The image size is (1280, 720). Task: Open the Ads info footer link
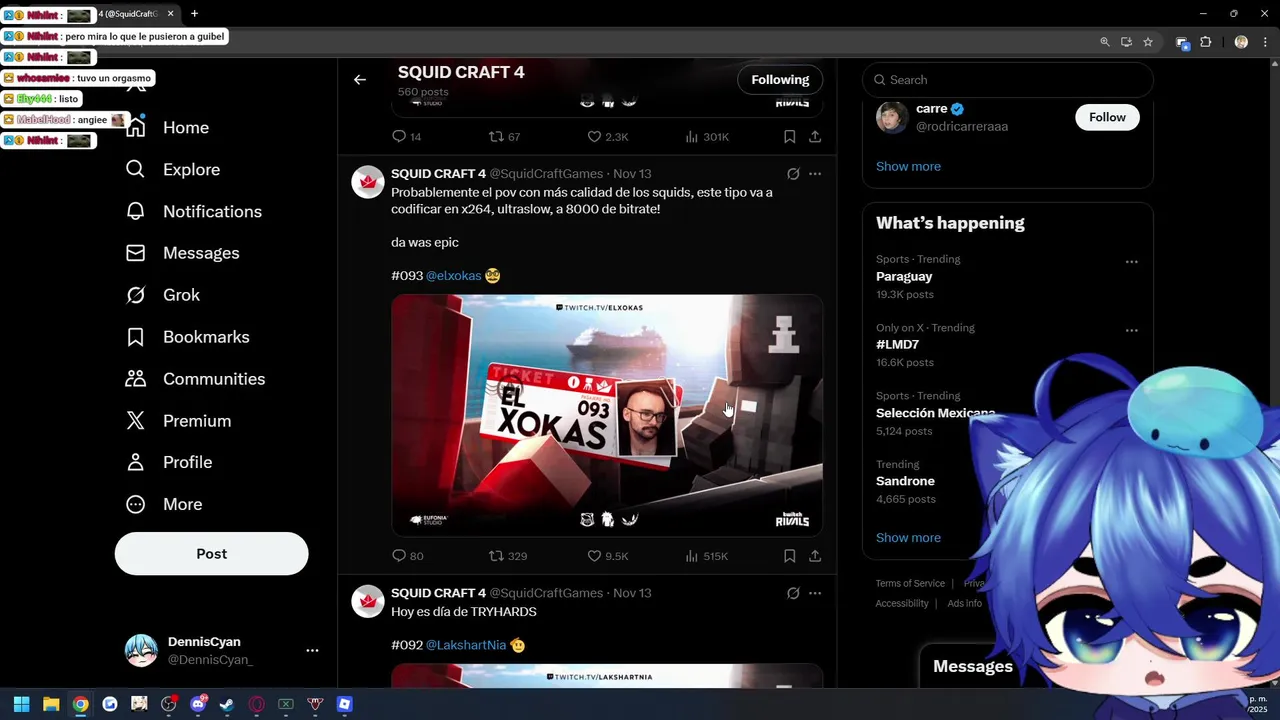pyautogui.click(x=964, y=604)
